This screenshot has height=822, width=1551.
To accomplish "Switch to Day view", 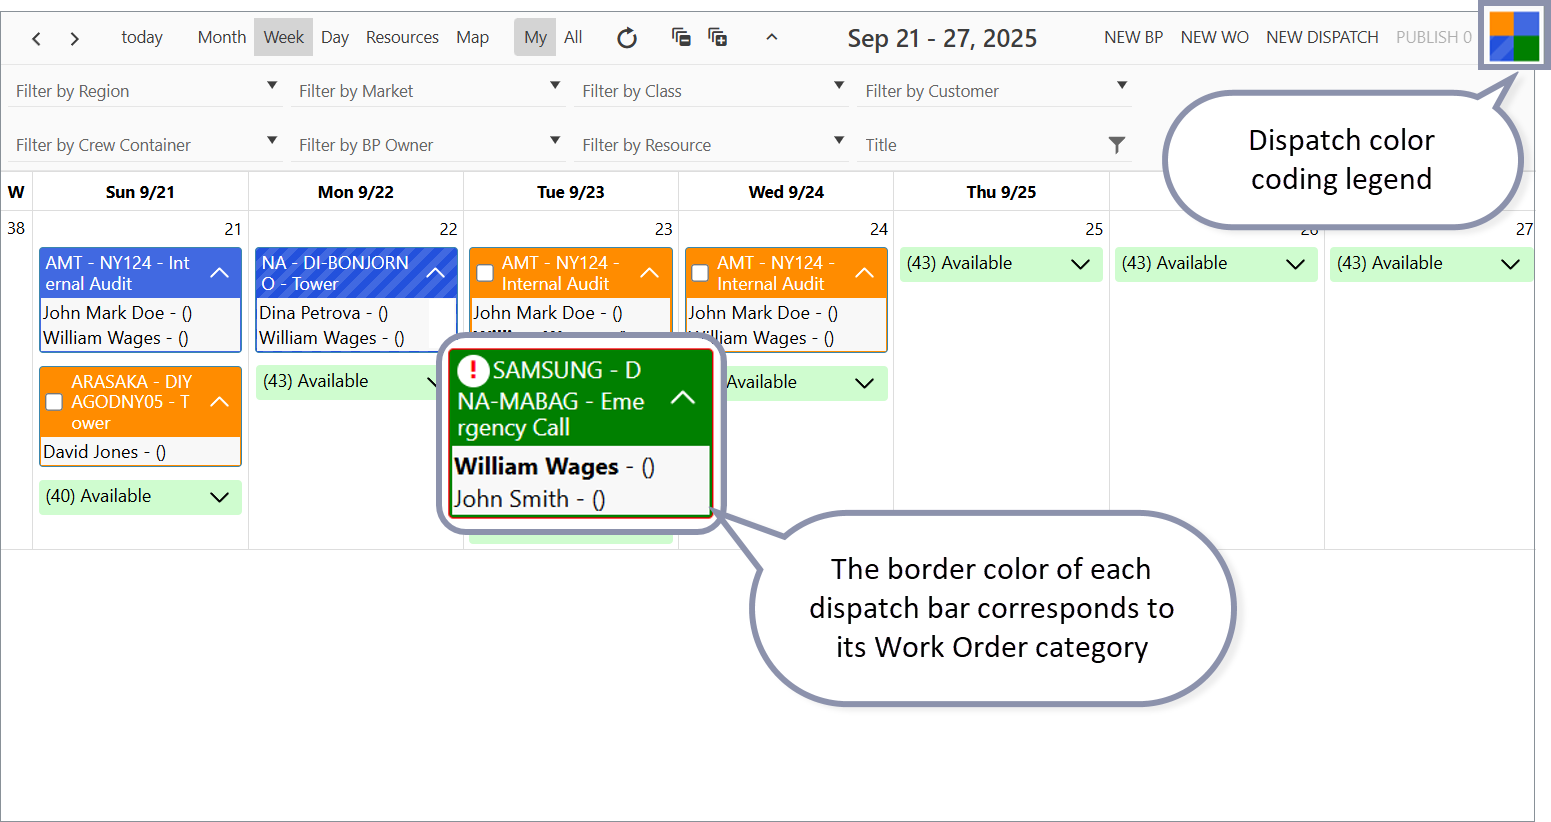I will (335, 37).
